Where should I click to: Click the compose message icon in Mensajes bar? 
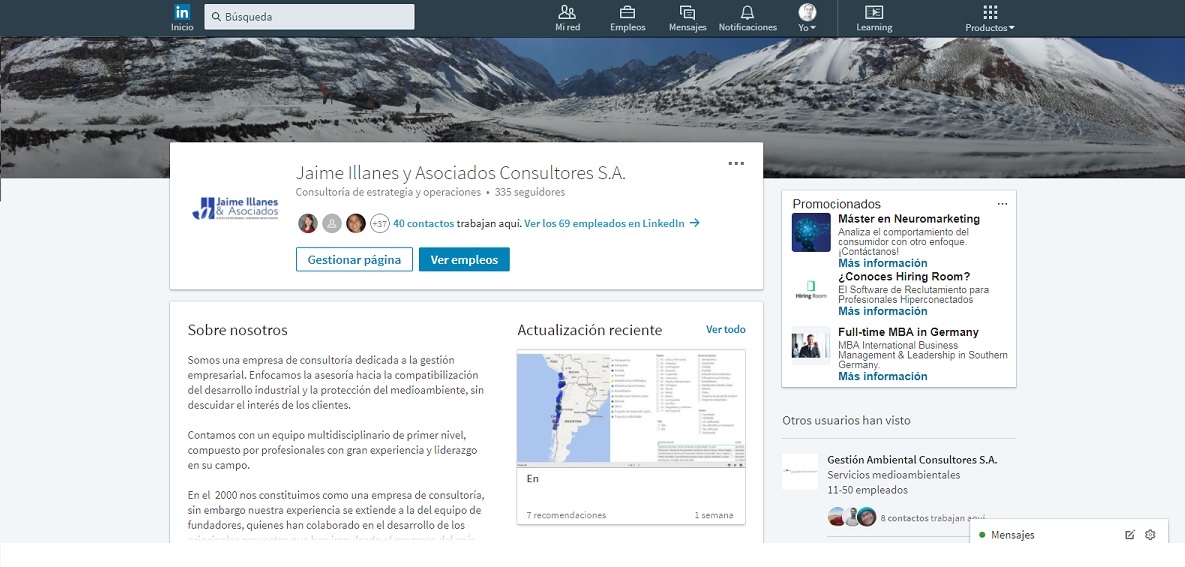pyautogui.click(x=1130, y=534)
